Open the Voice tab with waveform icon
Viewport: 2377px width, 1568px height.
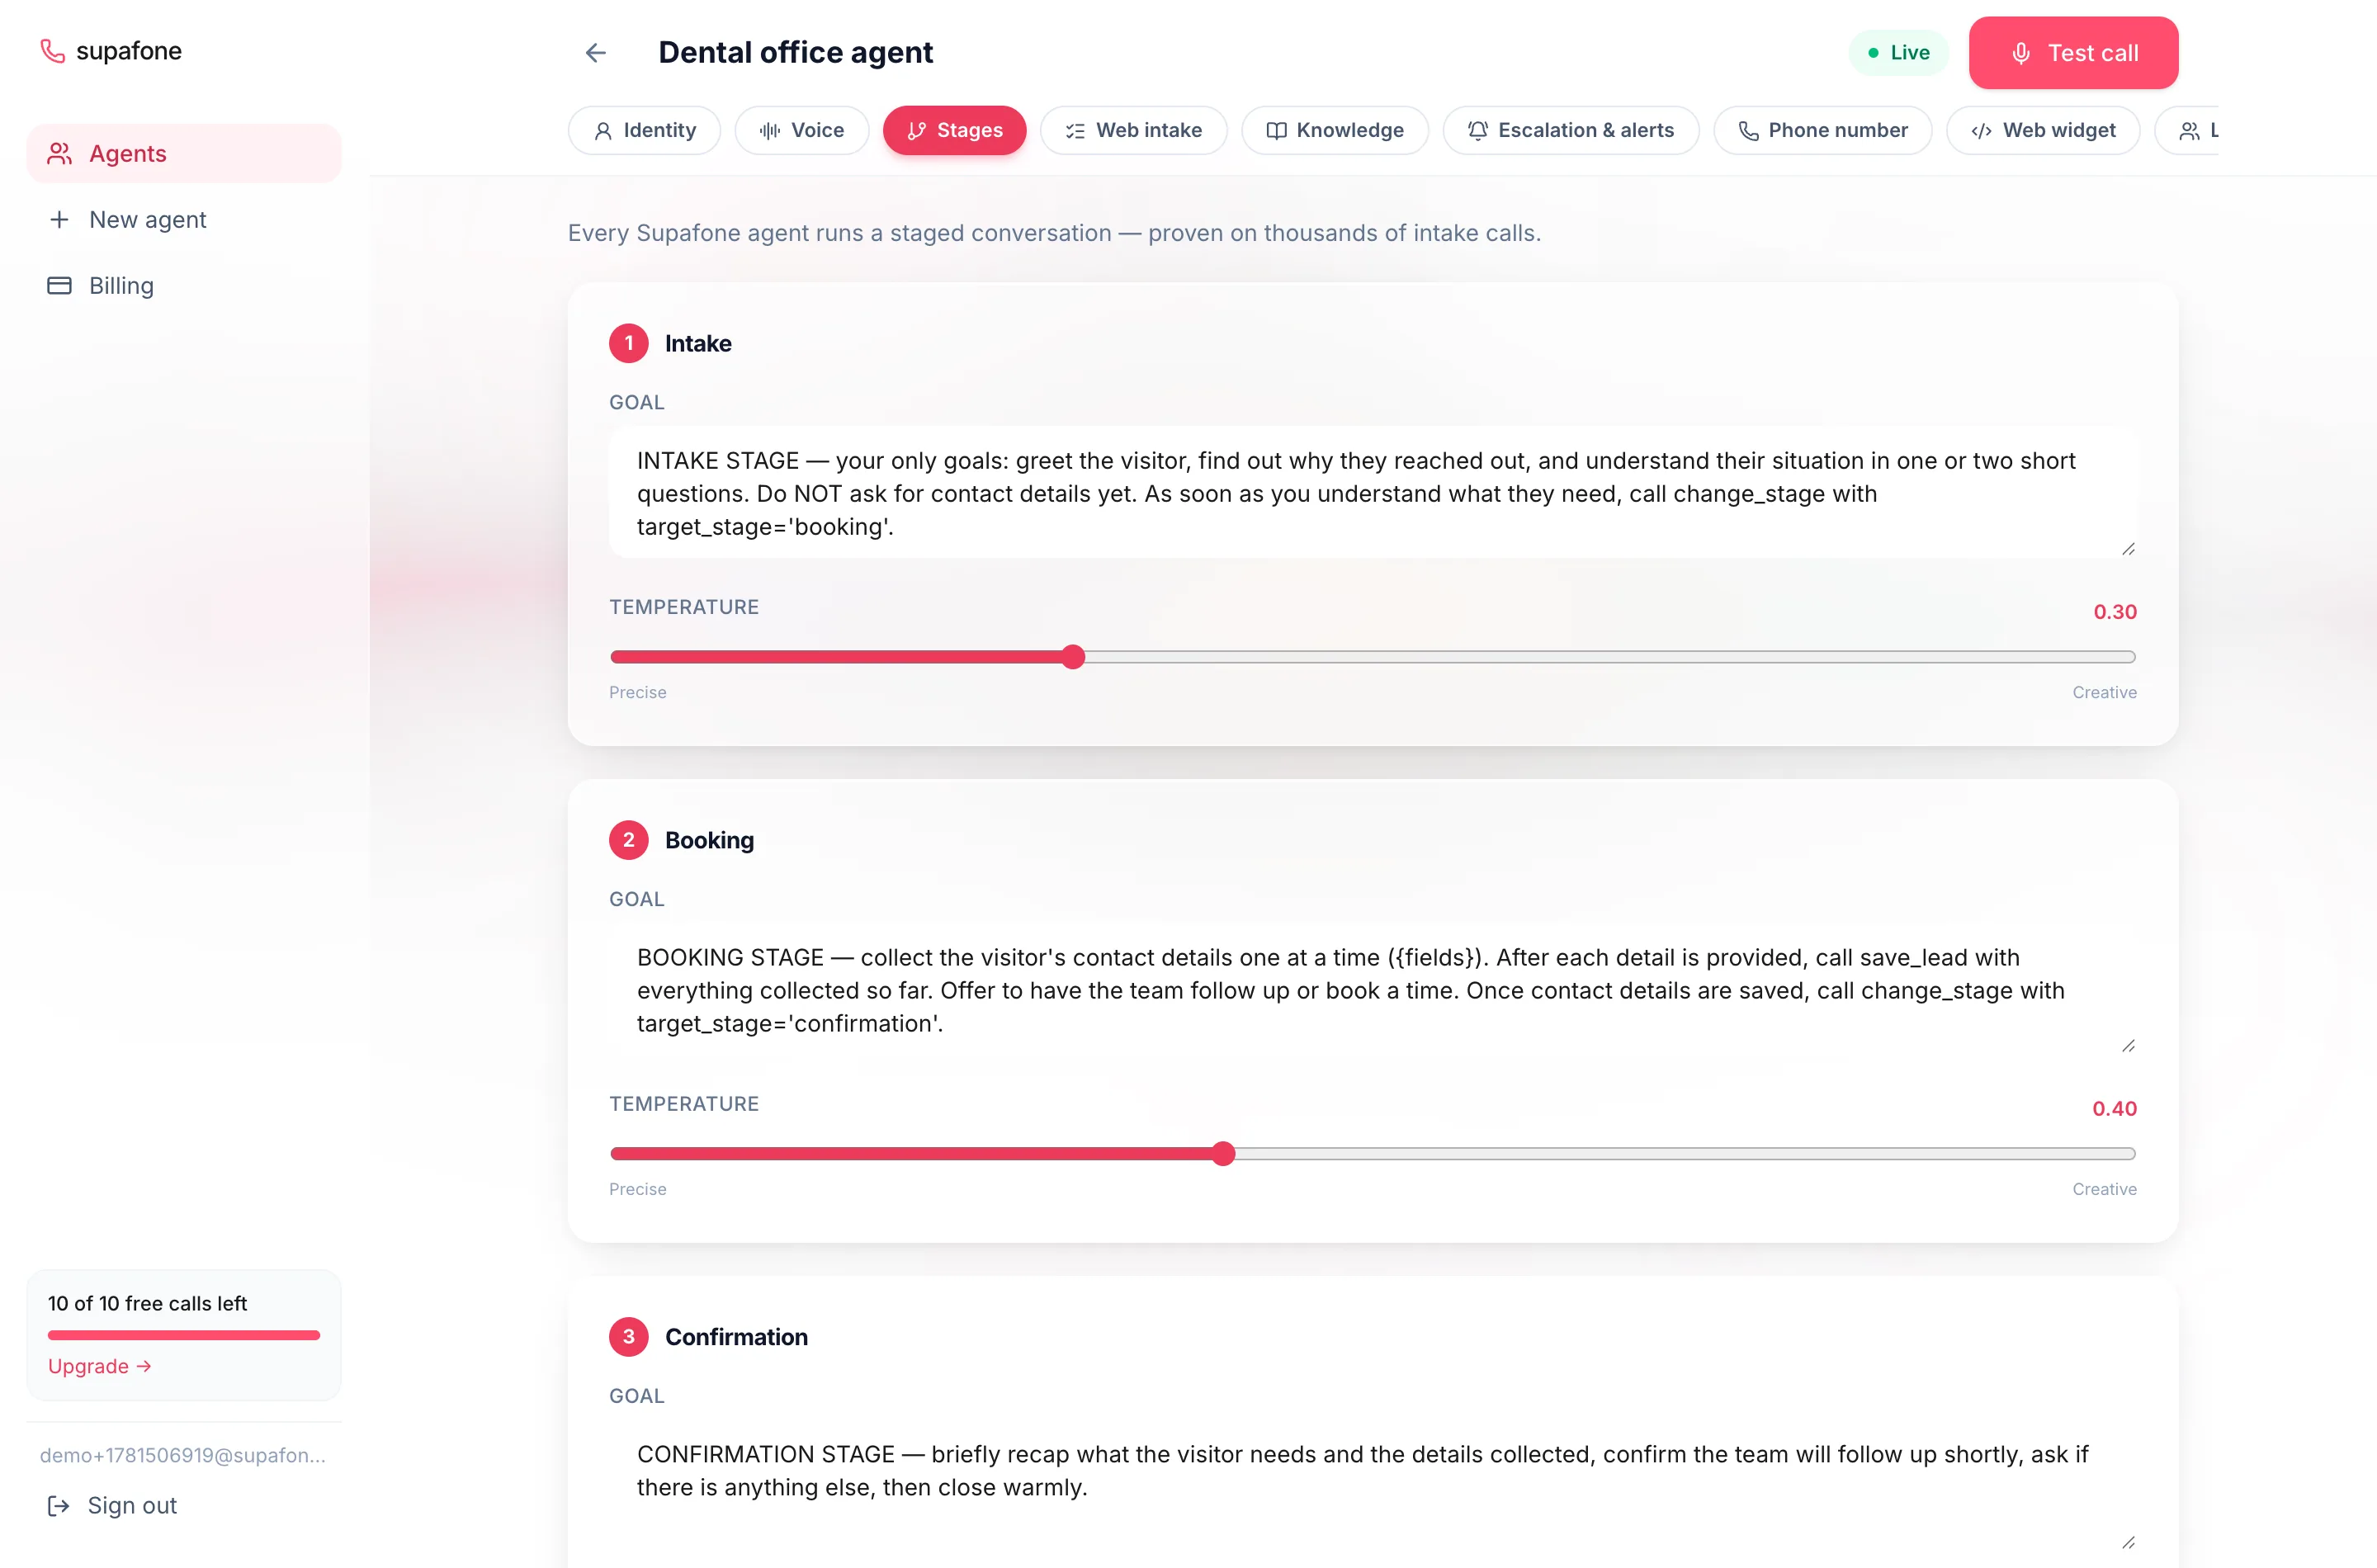[802, 130]
